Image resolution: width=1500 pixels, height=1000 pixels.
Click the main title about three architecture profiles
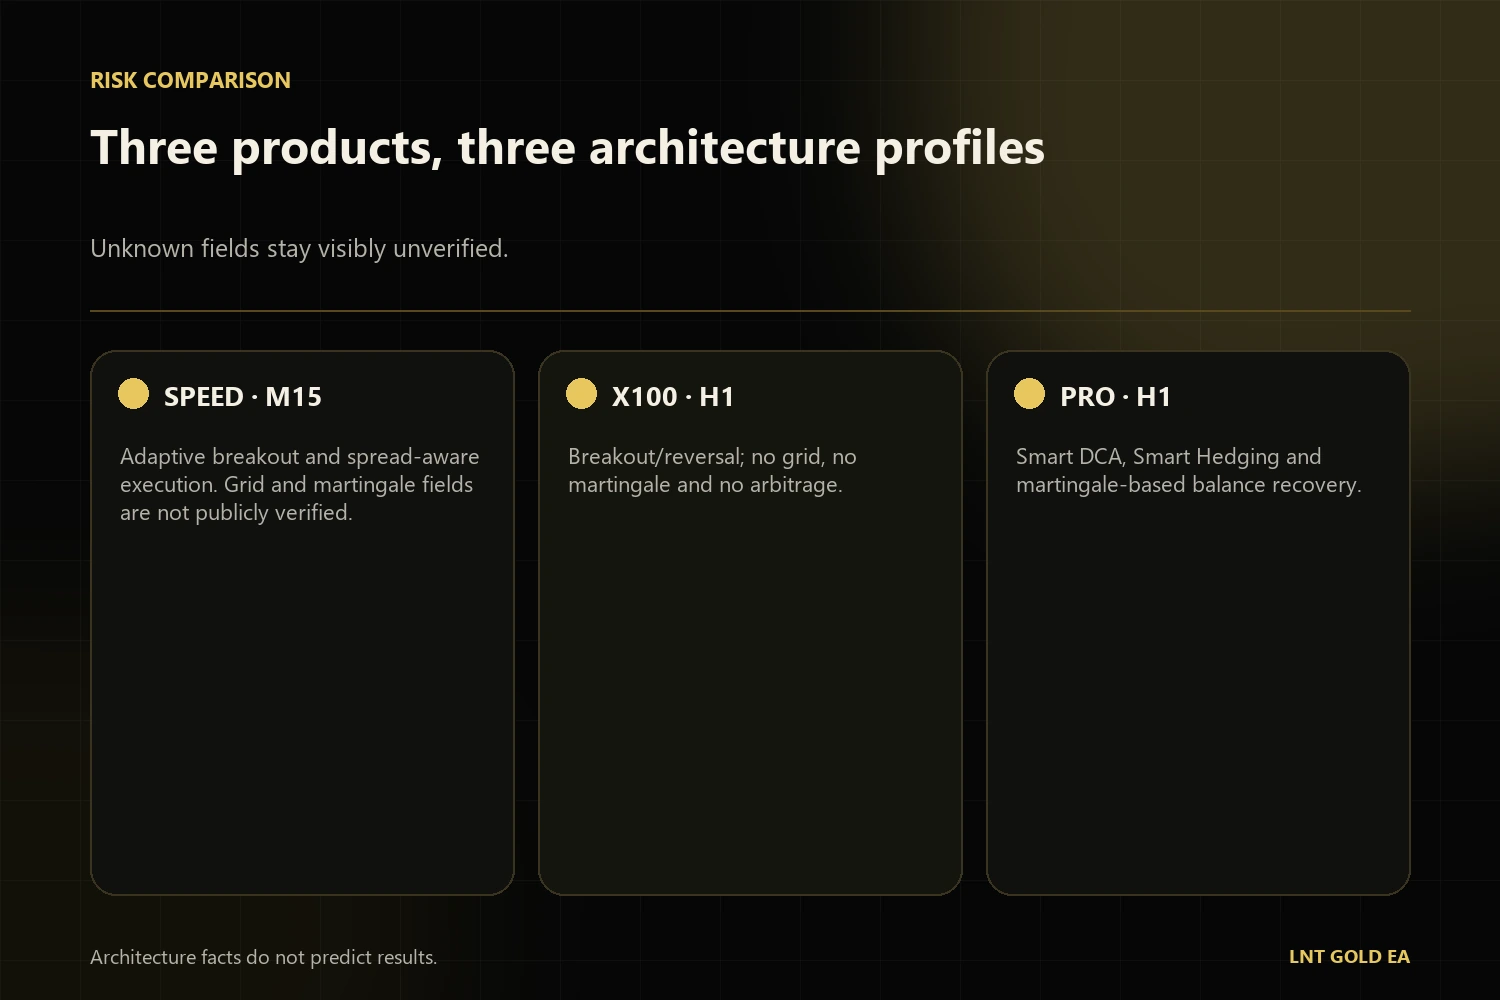pos(567,148)
